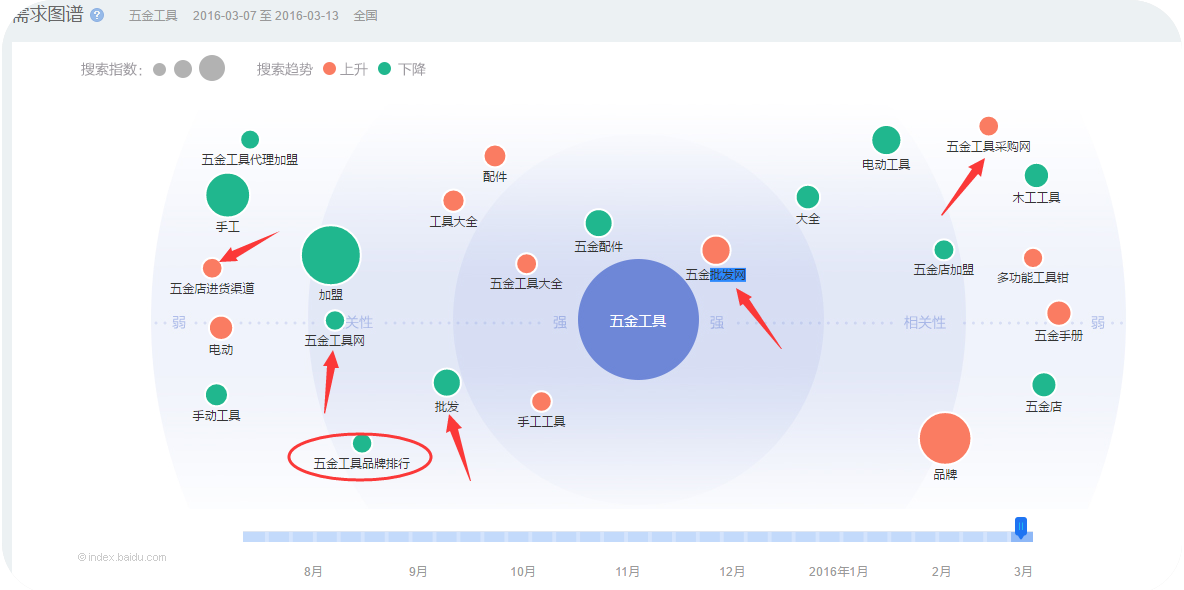Viewport: 1184px width, 590px height.
Task: Click the green 下降 trend legend dot
Action: point(385,70)
